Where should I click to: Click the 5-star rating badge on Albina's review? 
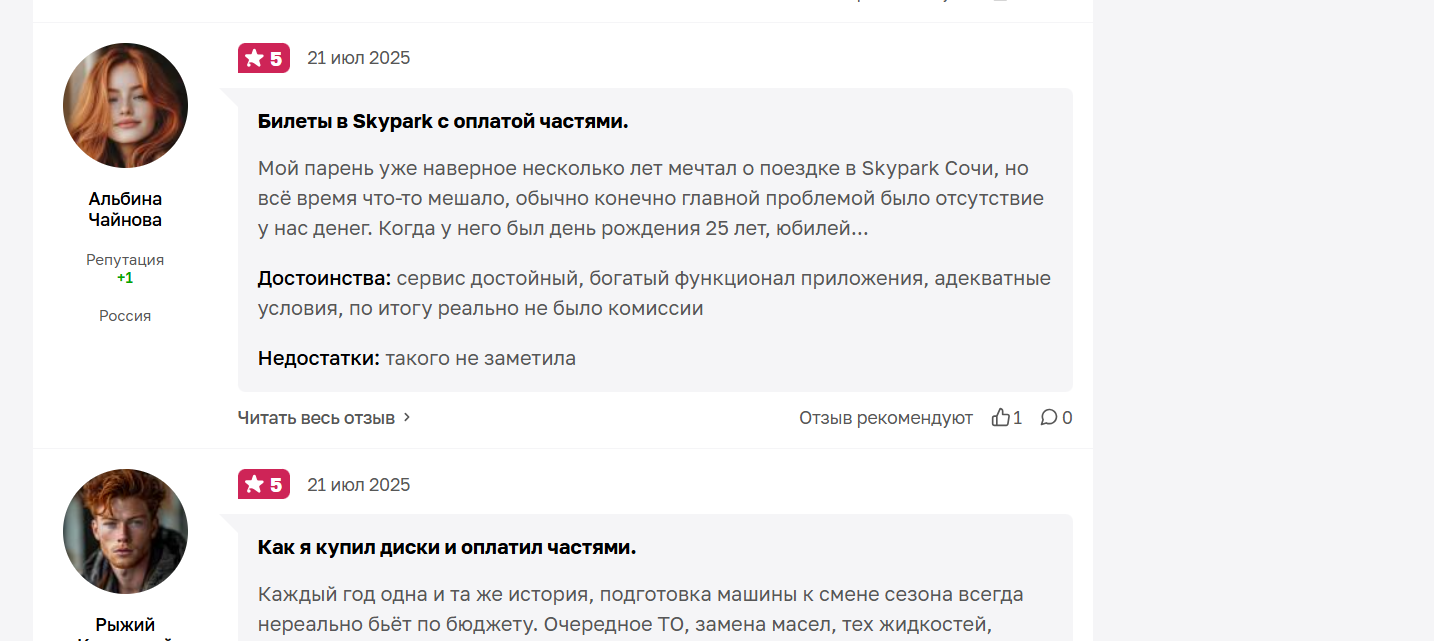tap(264, 58)
